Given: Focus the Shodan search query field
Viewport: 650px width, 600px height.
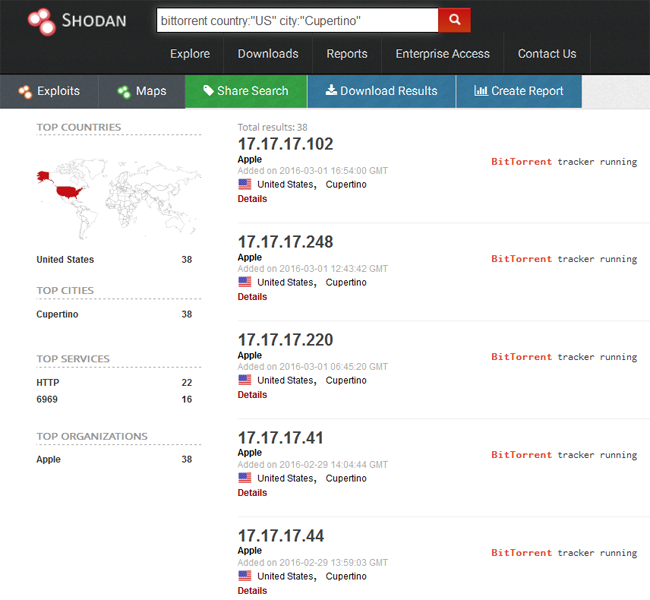Looking at the screenshot, I should click(x=297, y=20).
